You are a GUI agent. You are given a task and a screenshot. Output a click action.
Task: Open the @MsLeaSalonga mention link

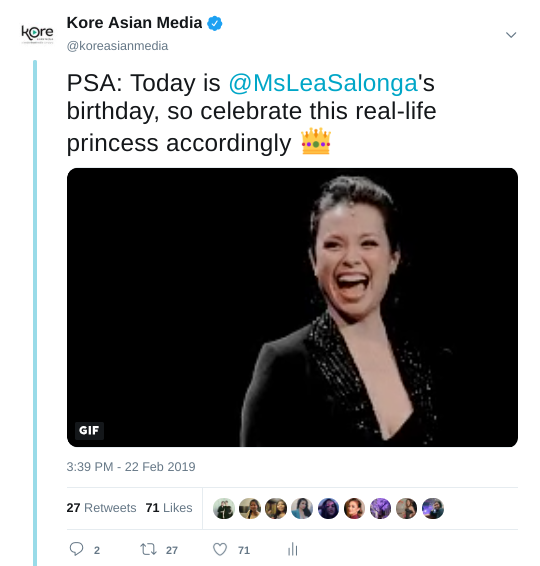[x=323, y=83]
